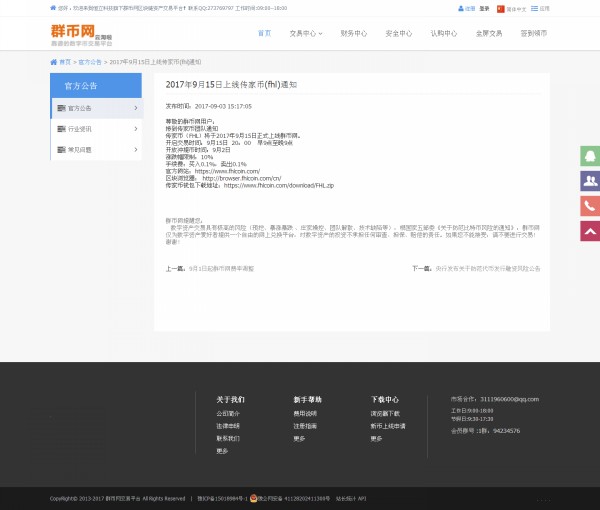Viewport: 600px width, 510px height.
Task: Click the 群币网 site logo
Action: 81,35
